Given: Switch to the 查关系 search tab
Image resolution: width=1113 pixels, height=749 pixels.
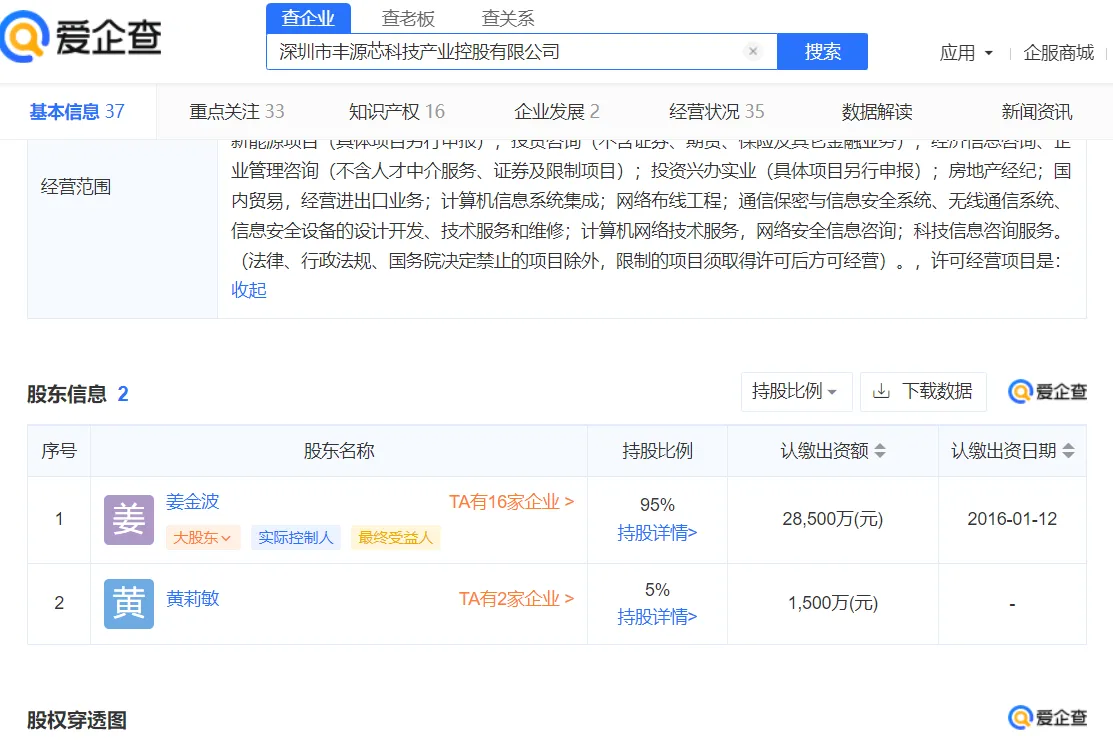Looking at the screenshot, I should click(508, 18).
